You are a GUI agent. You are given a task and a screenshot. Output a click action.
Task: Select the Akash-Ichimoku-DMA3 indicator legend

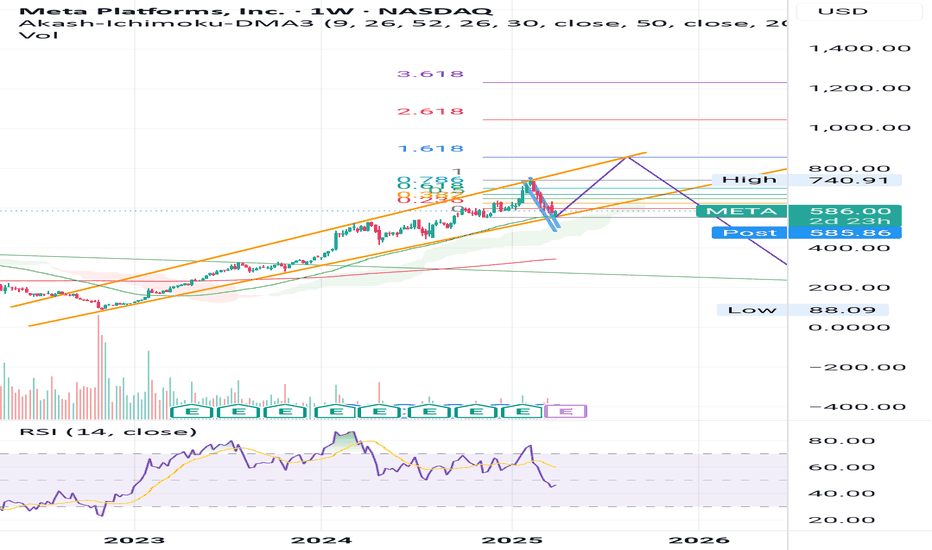pos(402,23)
